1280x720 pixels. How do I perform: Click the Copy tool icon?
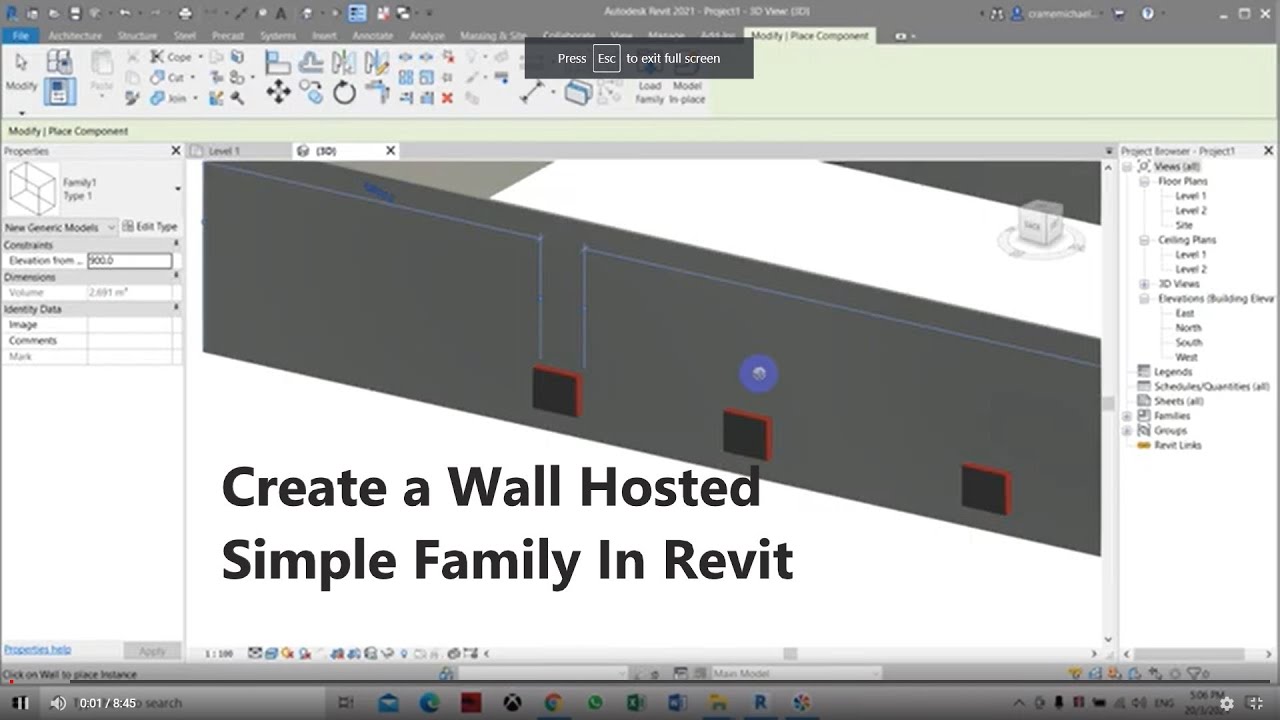pyautogui.click(x=311, y=93)
